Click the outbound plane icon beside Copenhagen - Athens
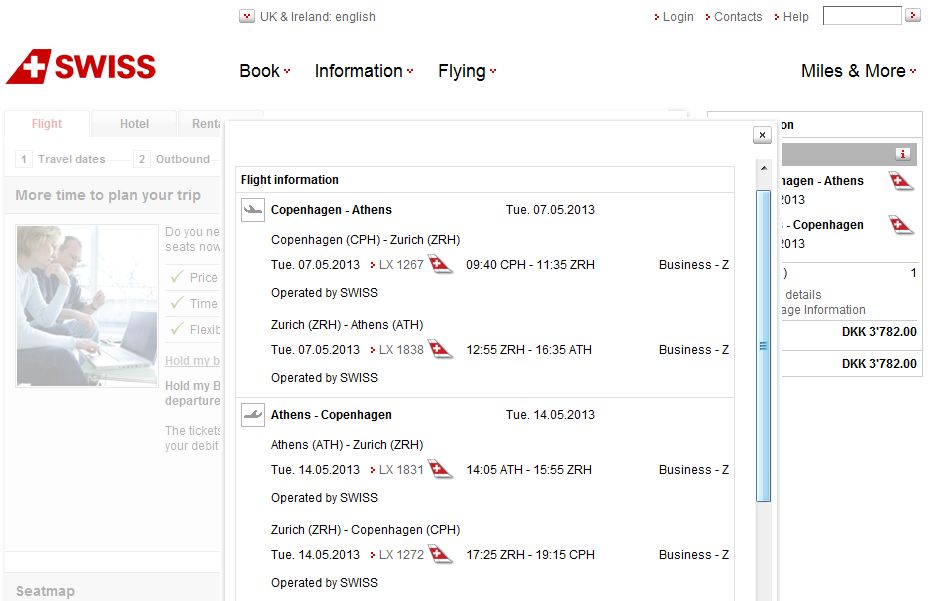 [x=253, y=210]
